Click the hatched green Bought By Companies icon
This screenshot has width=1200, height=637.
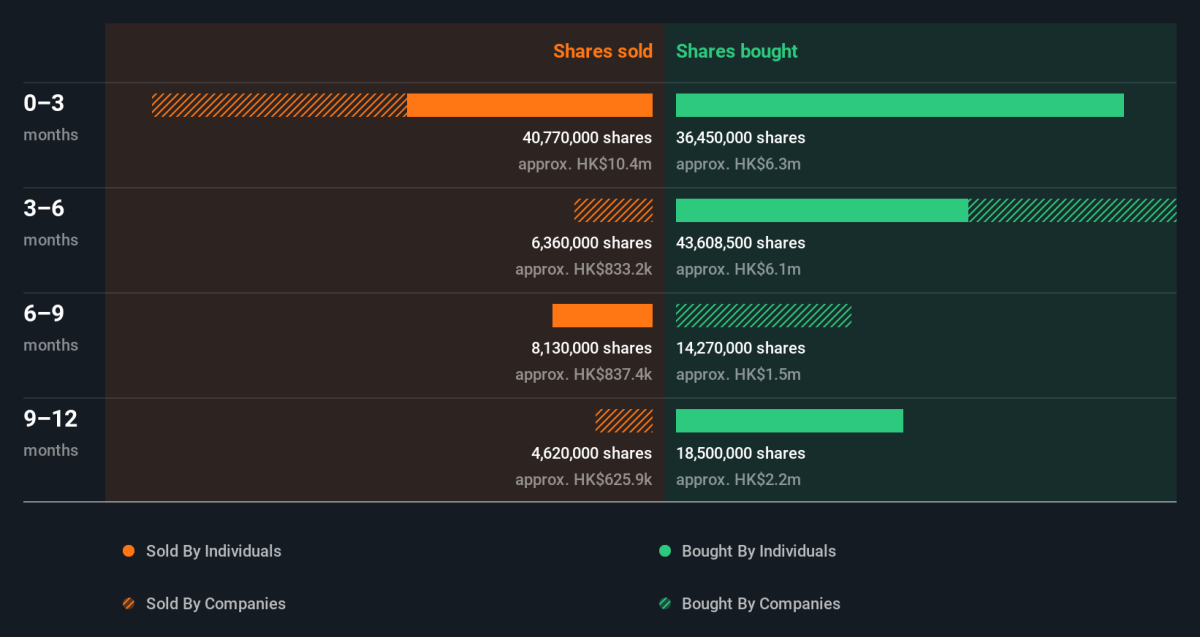click(665, 604)
